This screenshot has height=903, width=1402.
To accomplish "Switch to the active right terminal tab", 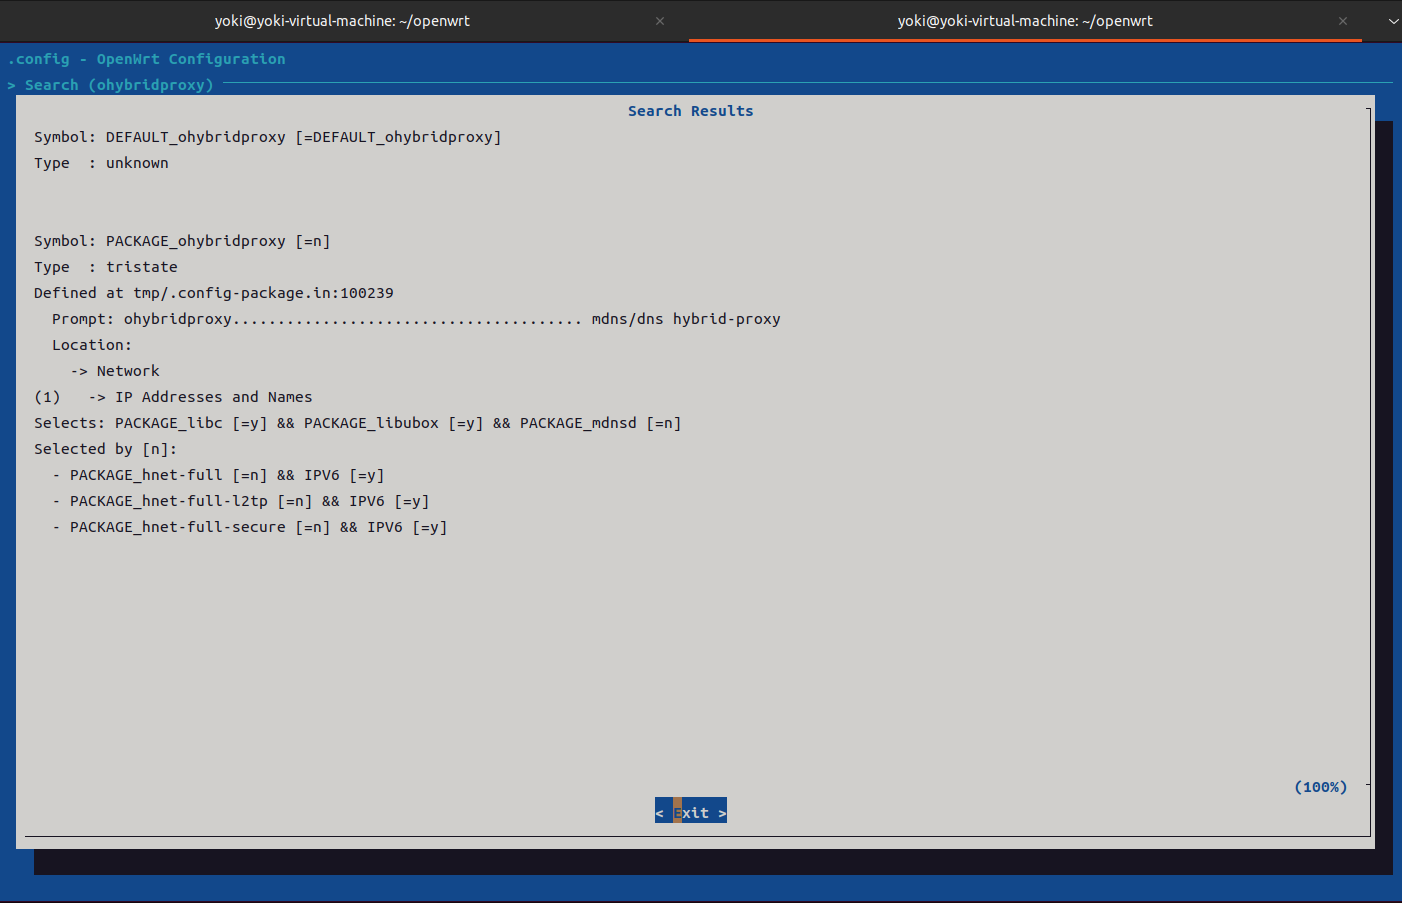I will [1025, 20].
